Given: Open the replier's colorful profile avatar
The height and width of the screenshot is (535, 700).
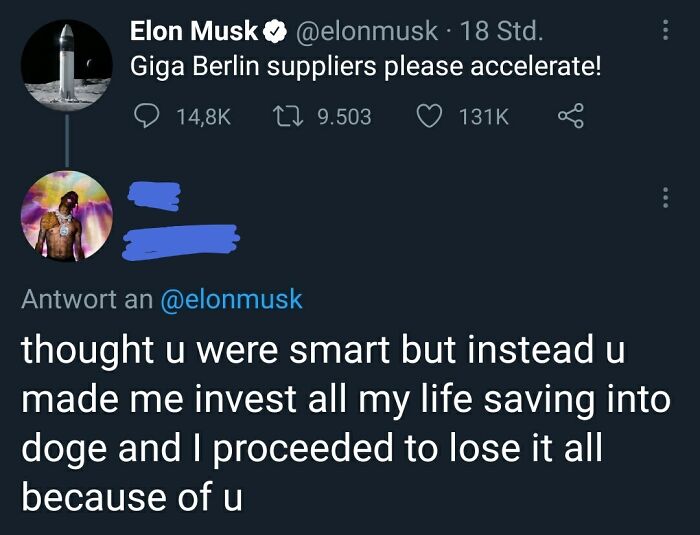Looking at the screenshot, I should [67, 217].
